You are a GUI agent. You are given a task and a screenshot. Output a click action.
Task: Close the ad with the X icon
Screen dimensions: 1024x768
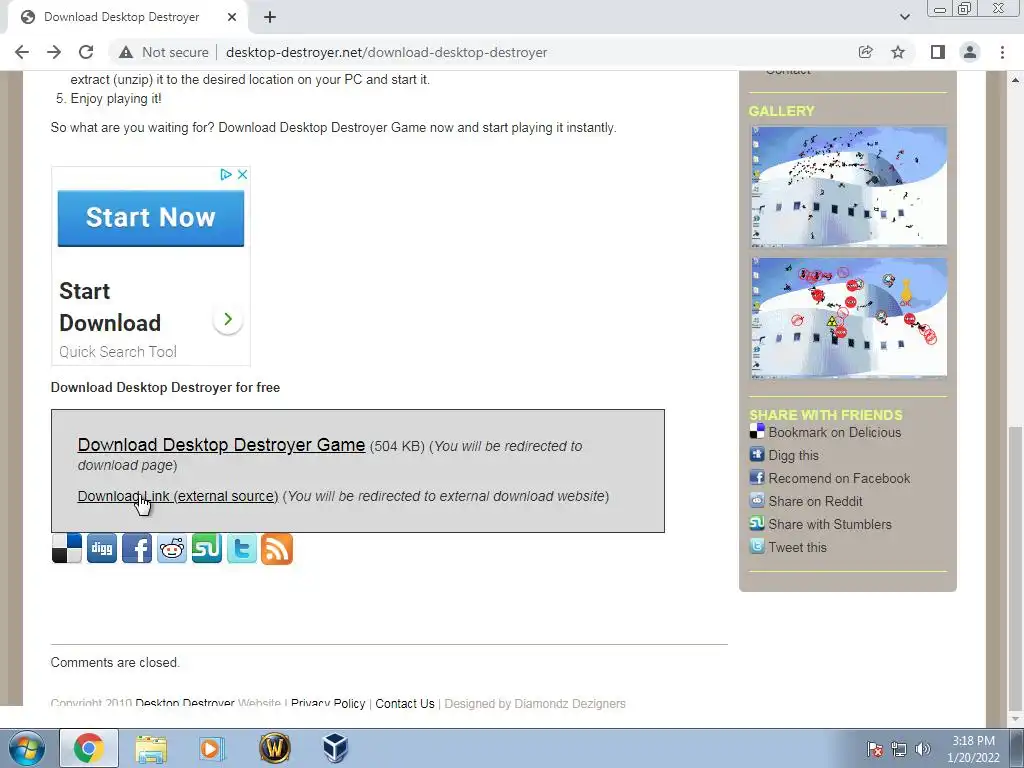tap(242, 174)
